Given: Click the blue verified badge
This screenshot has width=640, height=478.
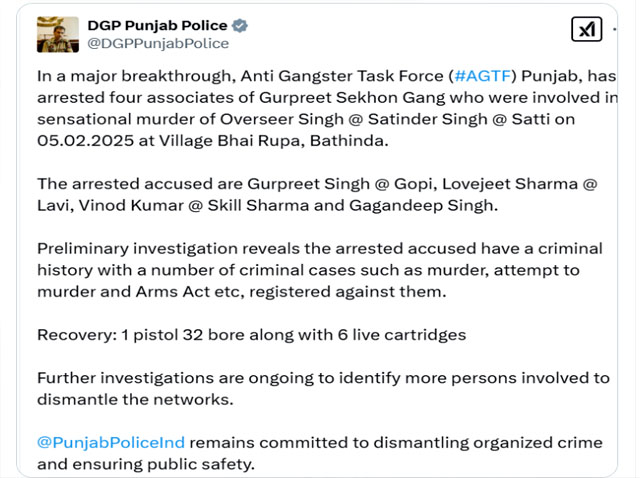Looking at the screenshot, I should point(240,26).
